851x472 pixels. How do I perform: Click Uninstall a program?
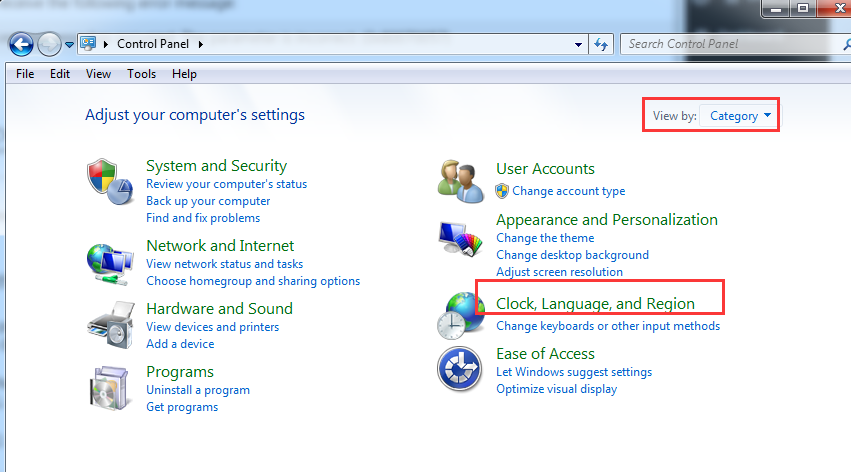point(198,390)
